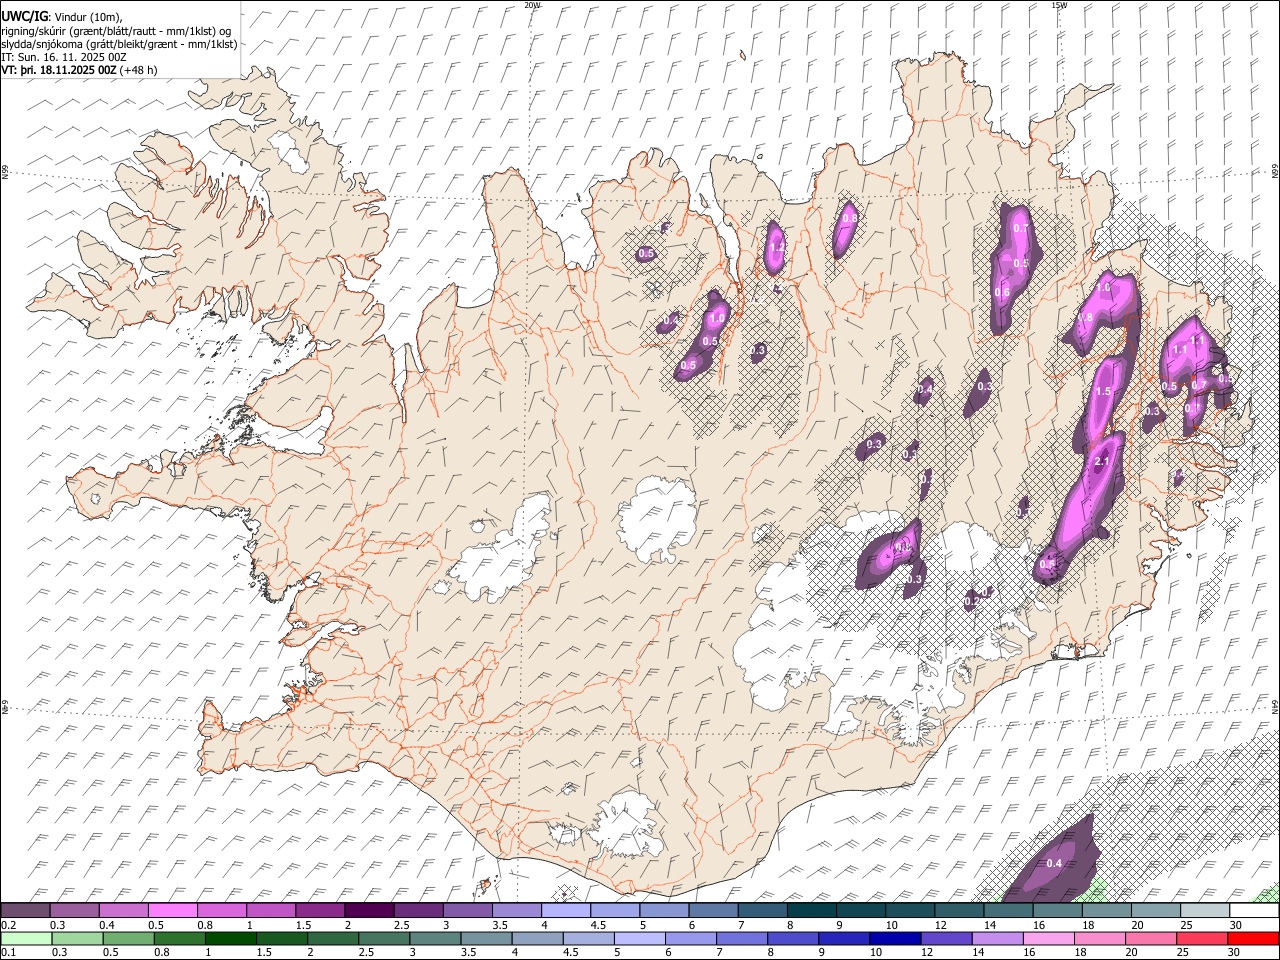The width and height of the screenshot is (1280, 960).
Task: Pick the 10 deep blue swatch in rain legend
Action: (x=893, y=938)
